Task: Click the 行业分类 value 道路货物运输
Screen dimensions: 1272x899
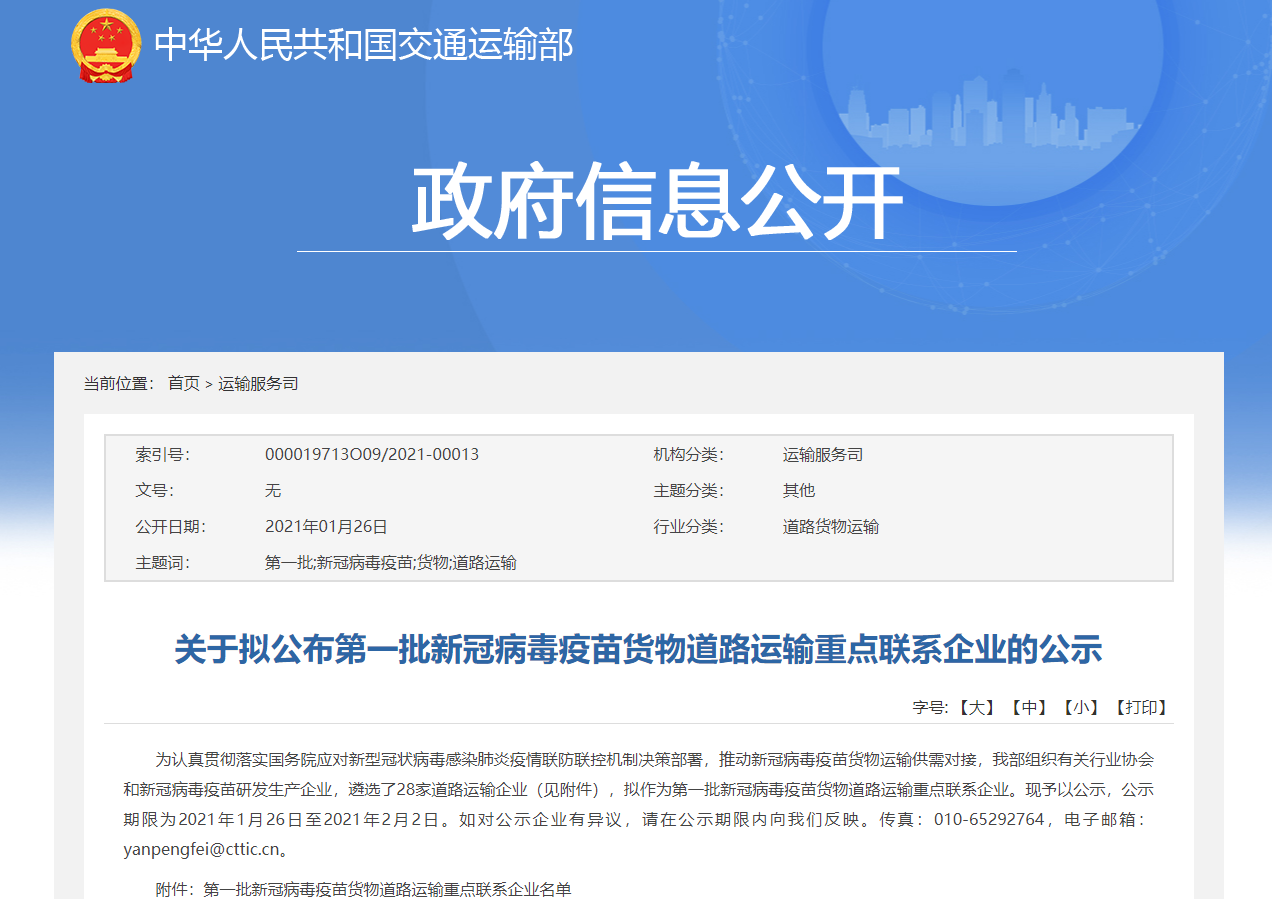Action: point(830,526)
